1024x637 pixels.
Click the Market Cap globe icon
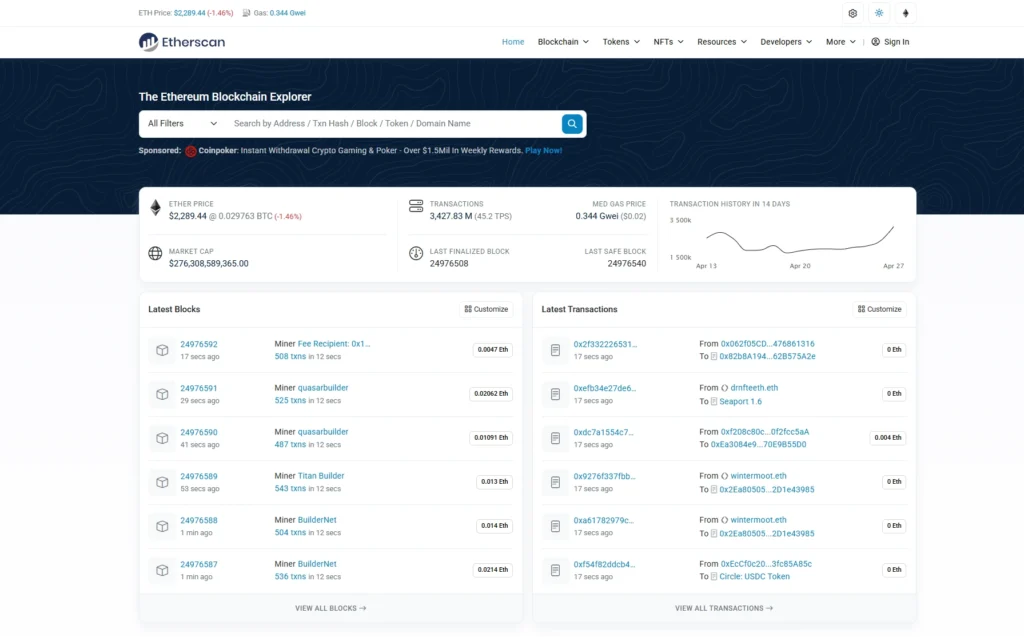(155, 253)
